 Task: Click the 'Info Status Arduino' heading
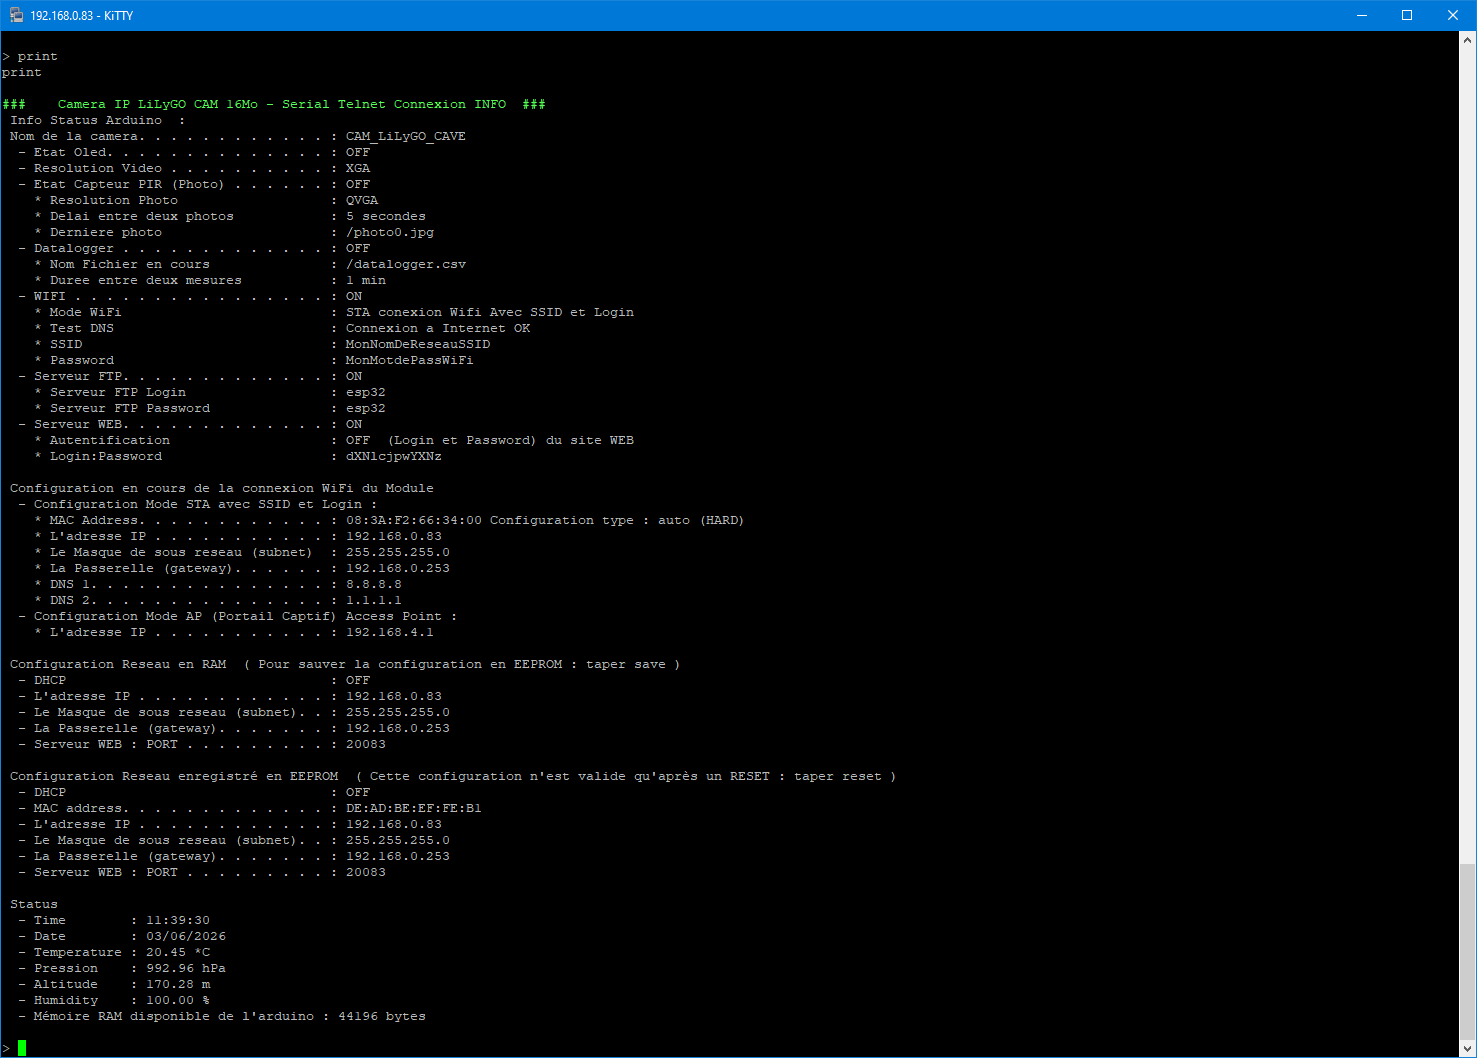(x=86, y=120)
